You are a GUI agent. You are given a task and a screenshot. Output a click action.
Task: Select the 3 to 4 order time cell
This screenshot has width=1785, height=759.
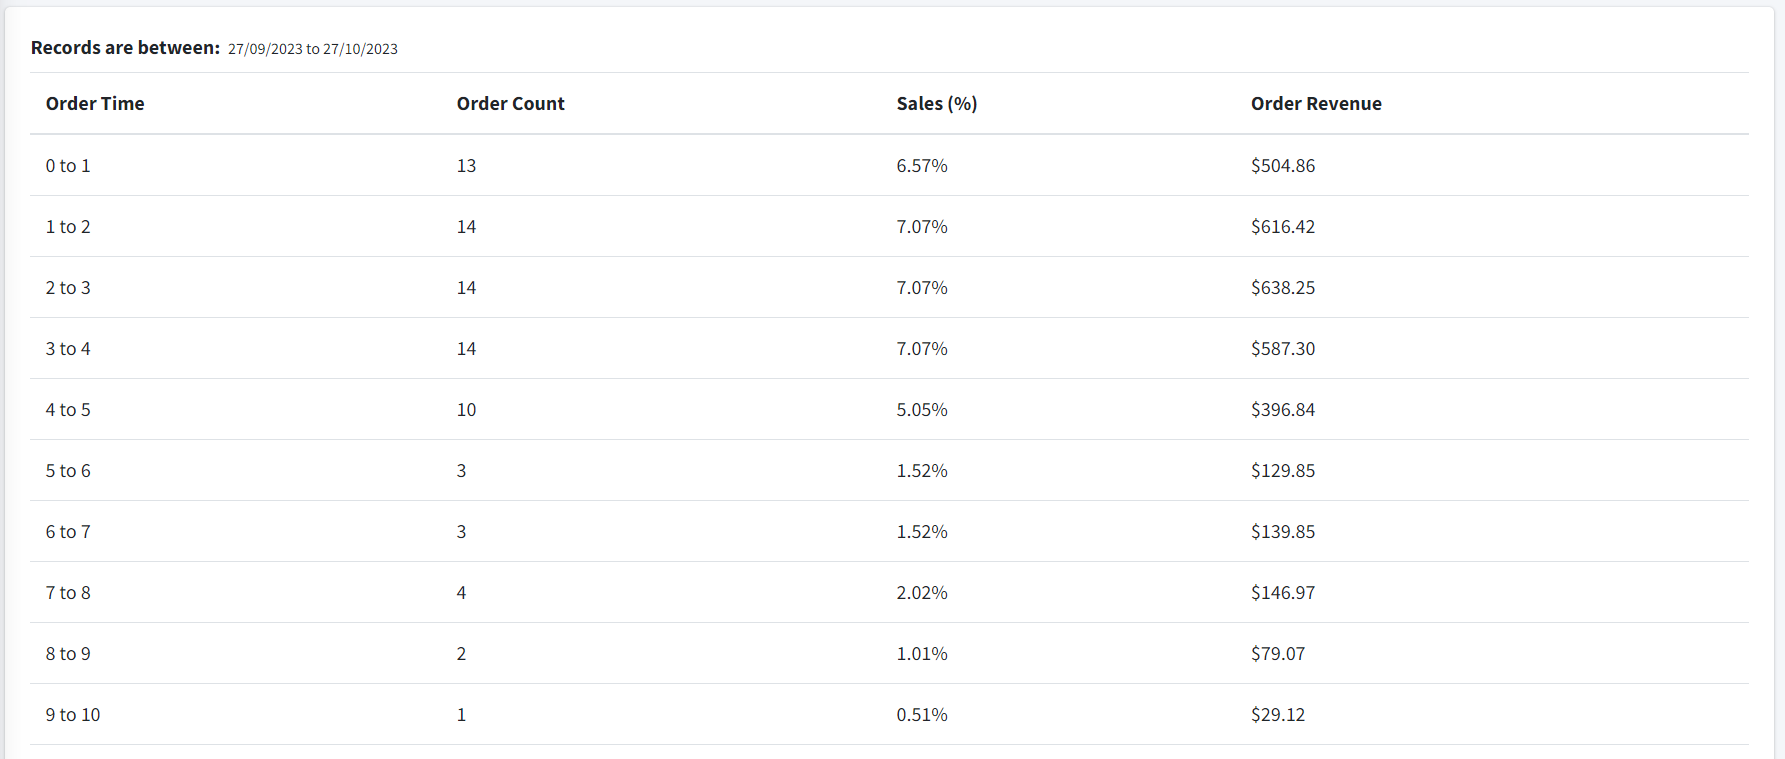(x=68, y=349)
